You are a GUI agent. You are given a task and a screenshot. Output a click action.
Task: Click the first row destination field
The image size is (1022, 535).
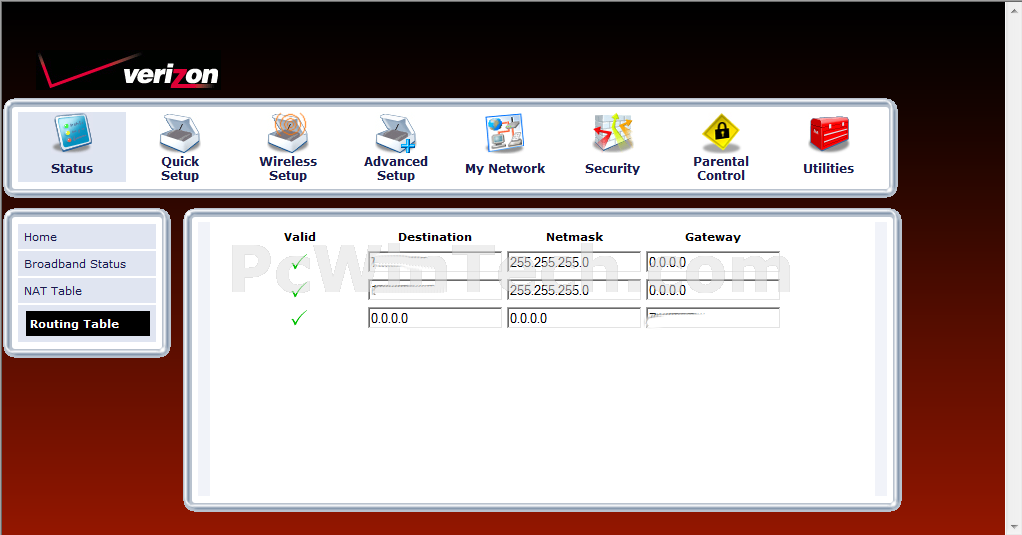pos(435,262)
